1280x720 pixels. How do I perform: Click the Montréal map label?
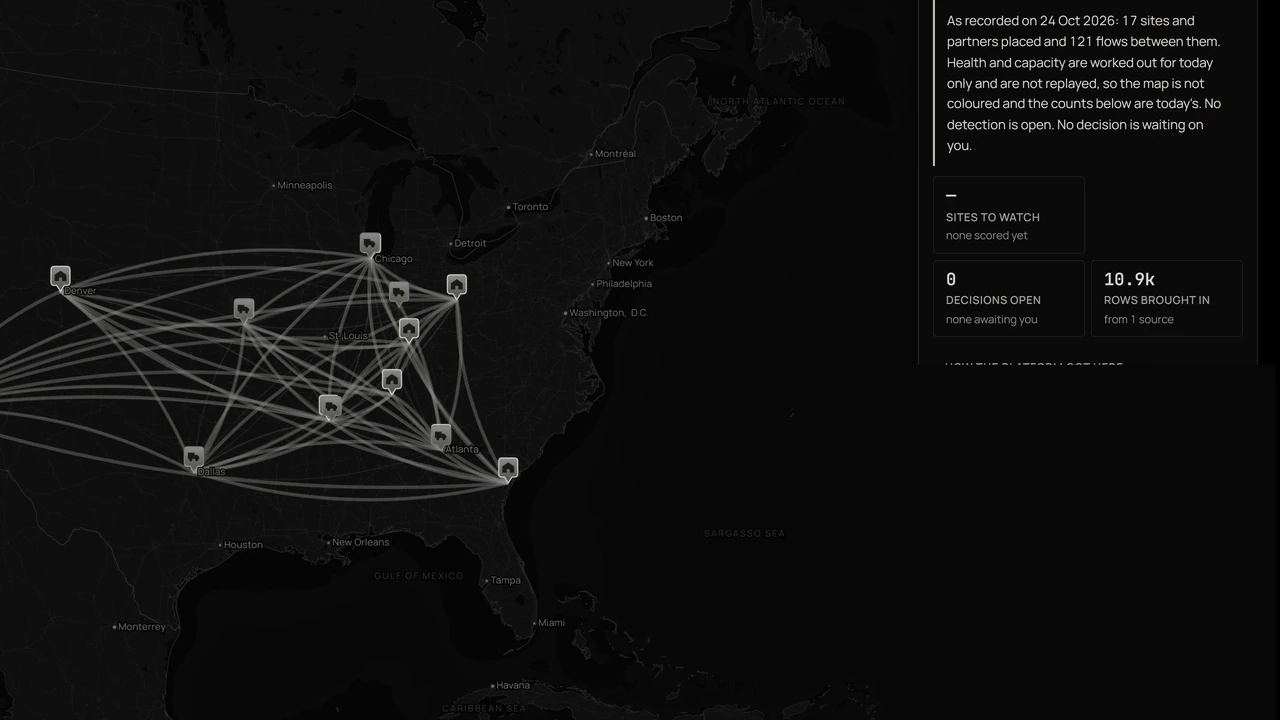click(x=615, y=154)
